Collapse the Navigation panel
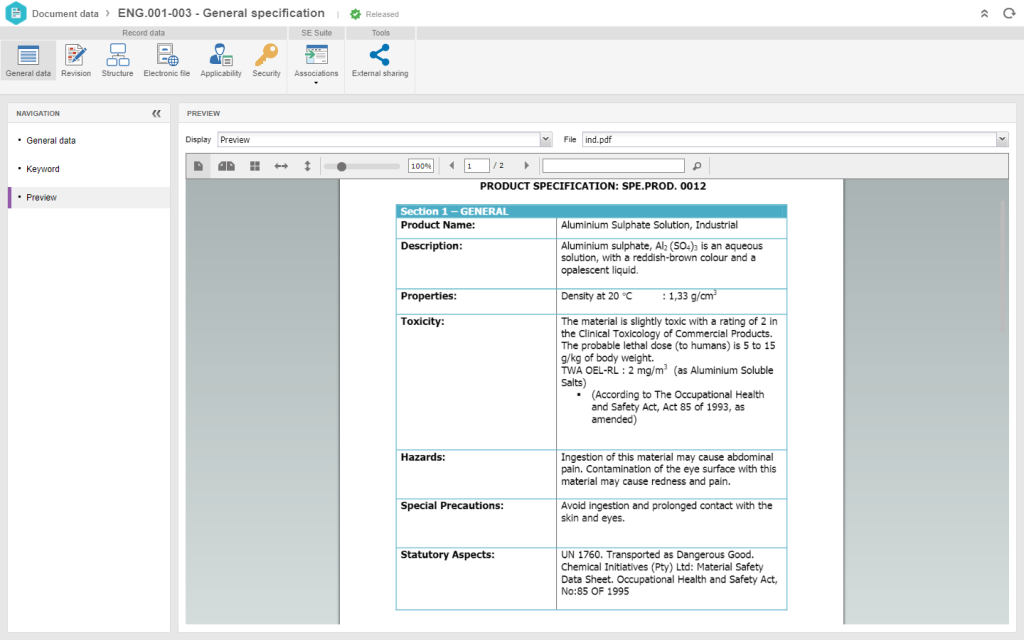This screenshot has width=1024, height=640. (156, 114)
